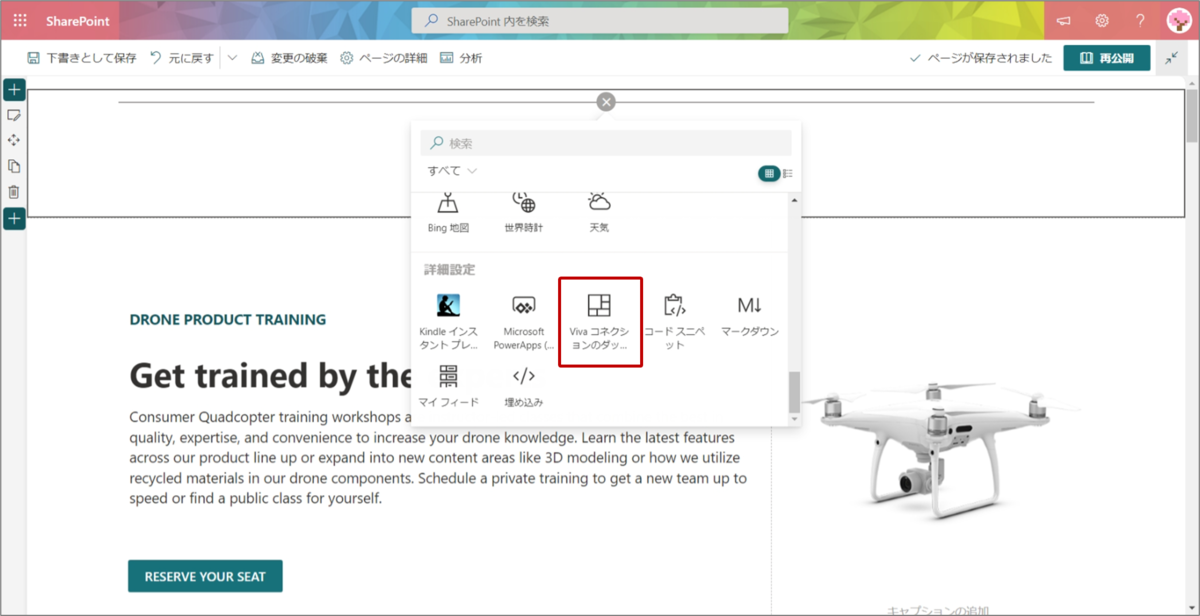Screen dimensions: 1200x616
Task: Click the SharePoint title link
Action: point(77,20)
